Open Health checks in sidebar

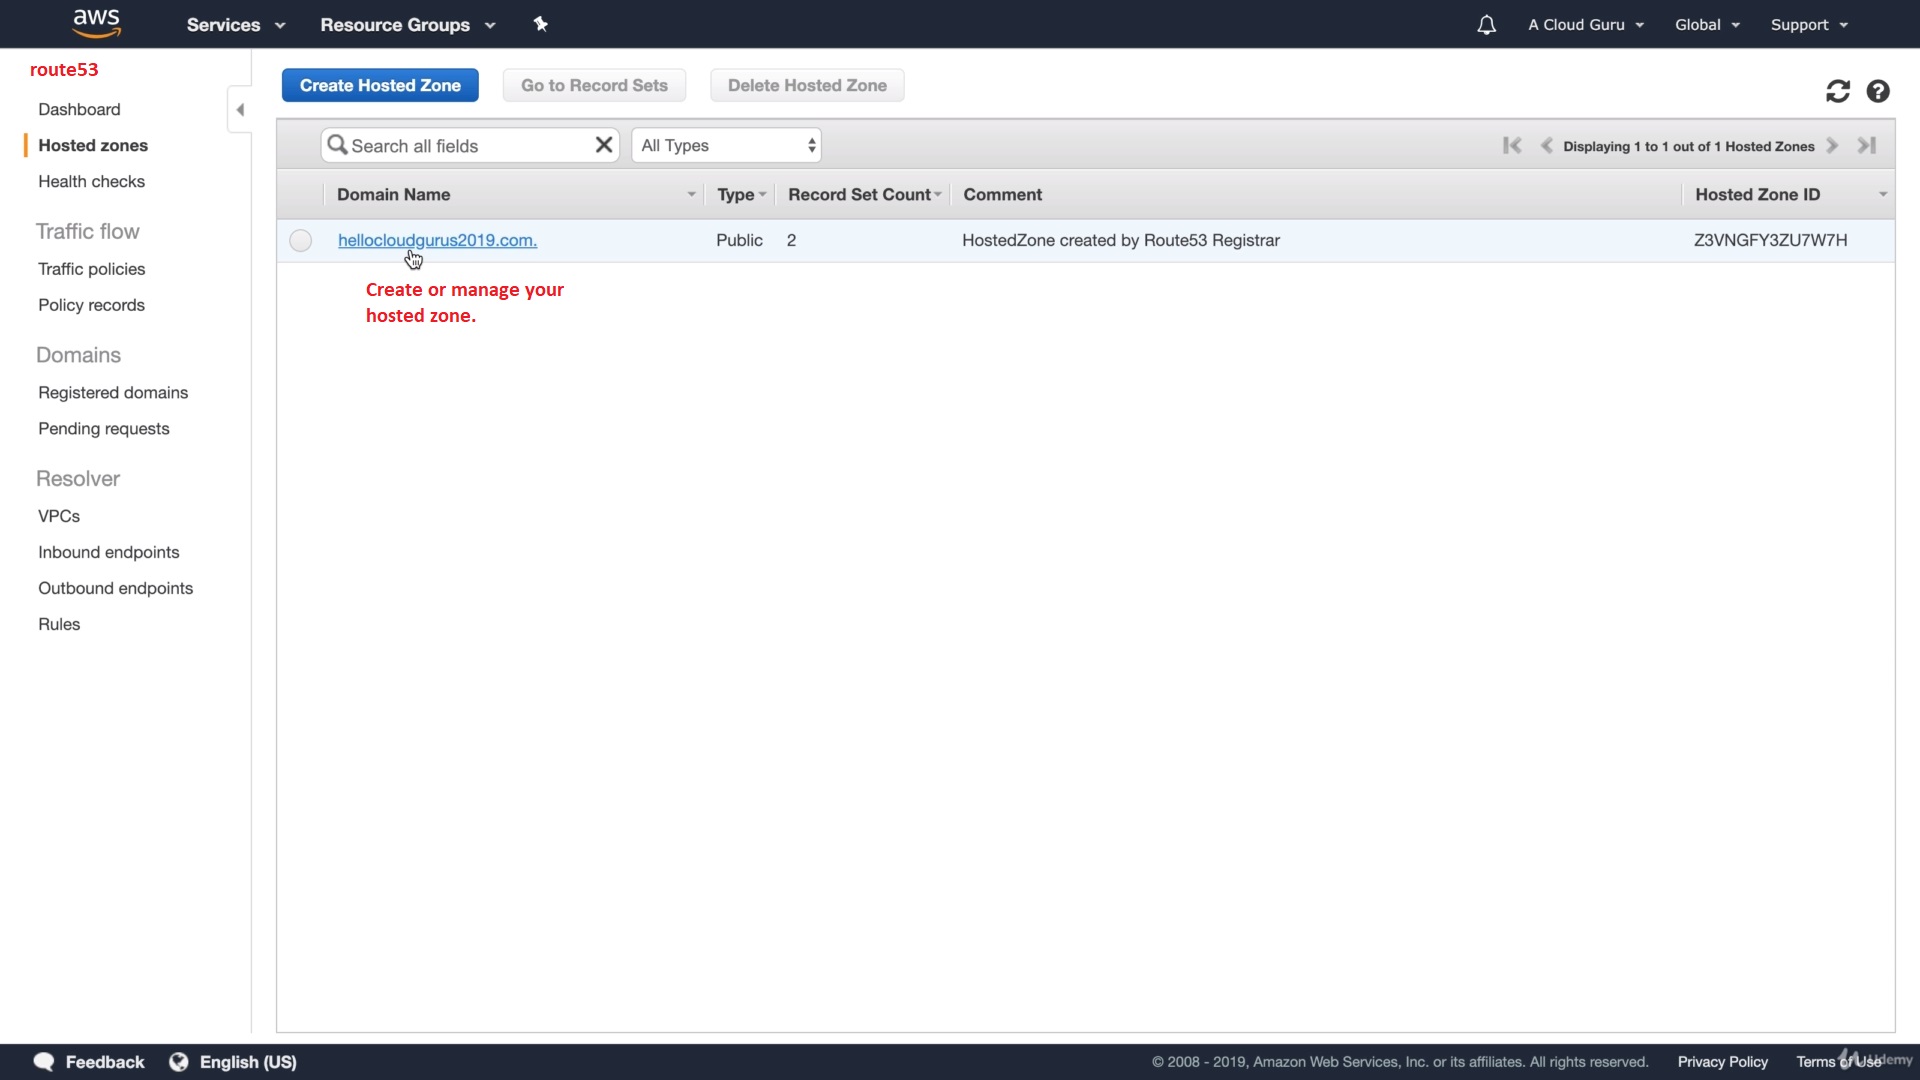91,181
